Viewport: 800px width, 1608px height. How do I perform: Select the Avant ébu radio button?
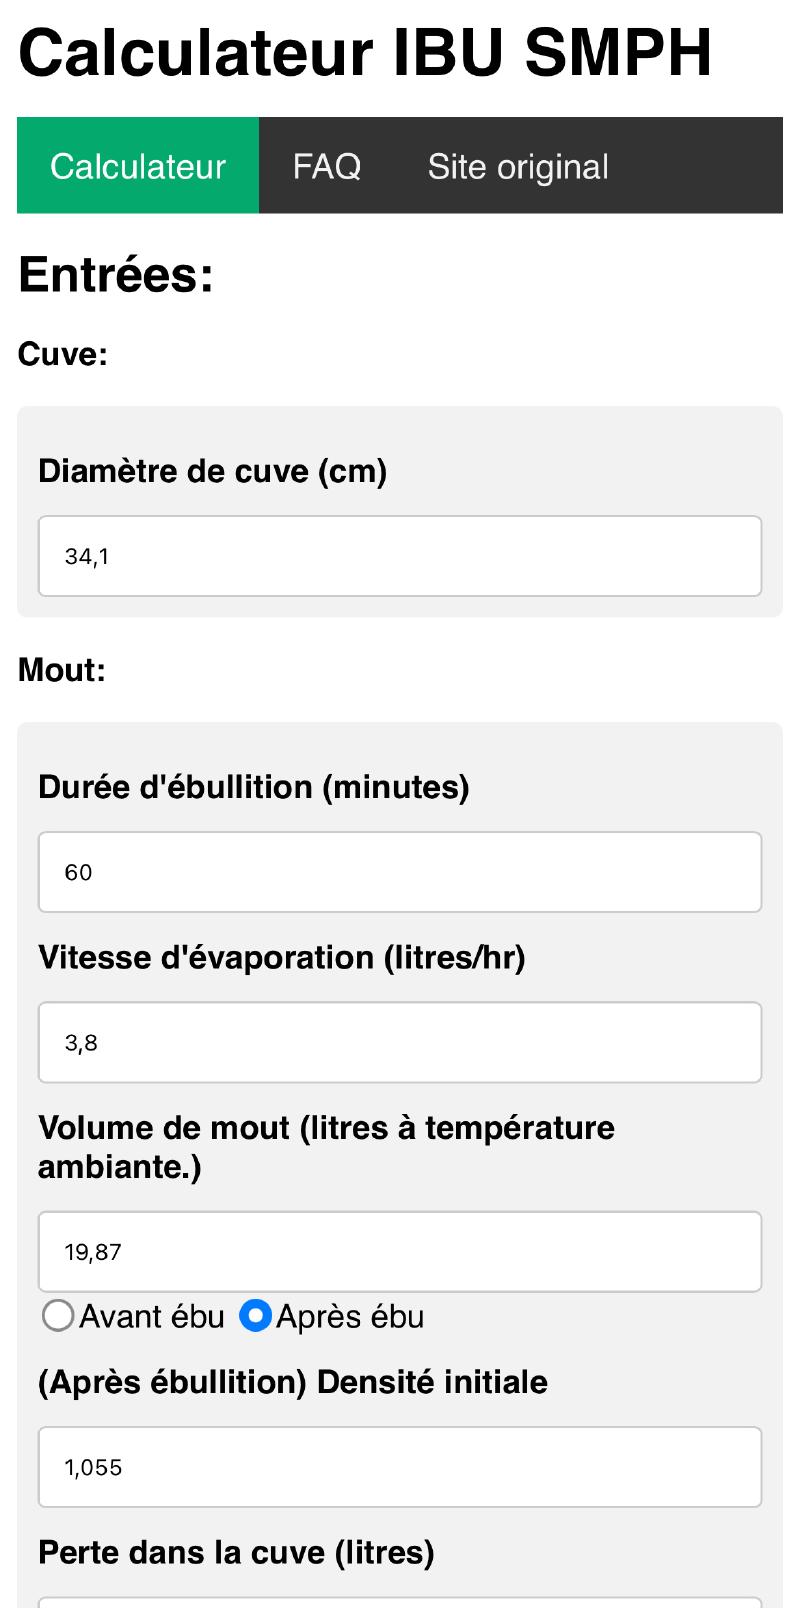point(57,1317)
